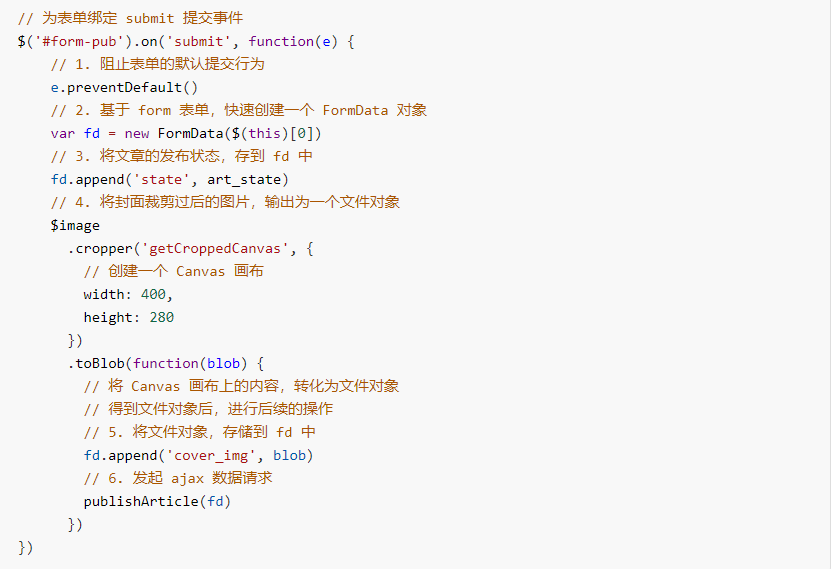This screenshot has width=836, height=569.
Task: Click the height value 280
Action: pos(162,317)
